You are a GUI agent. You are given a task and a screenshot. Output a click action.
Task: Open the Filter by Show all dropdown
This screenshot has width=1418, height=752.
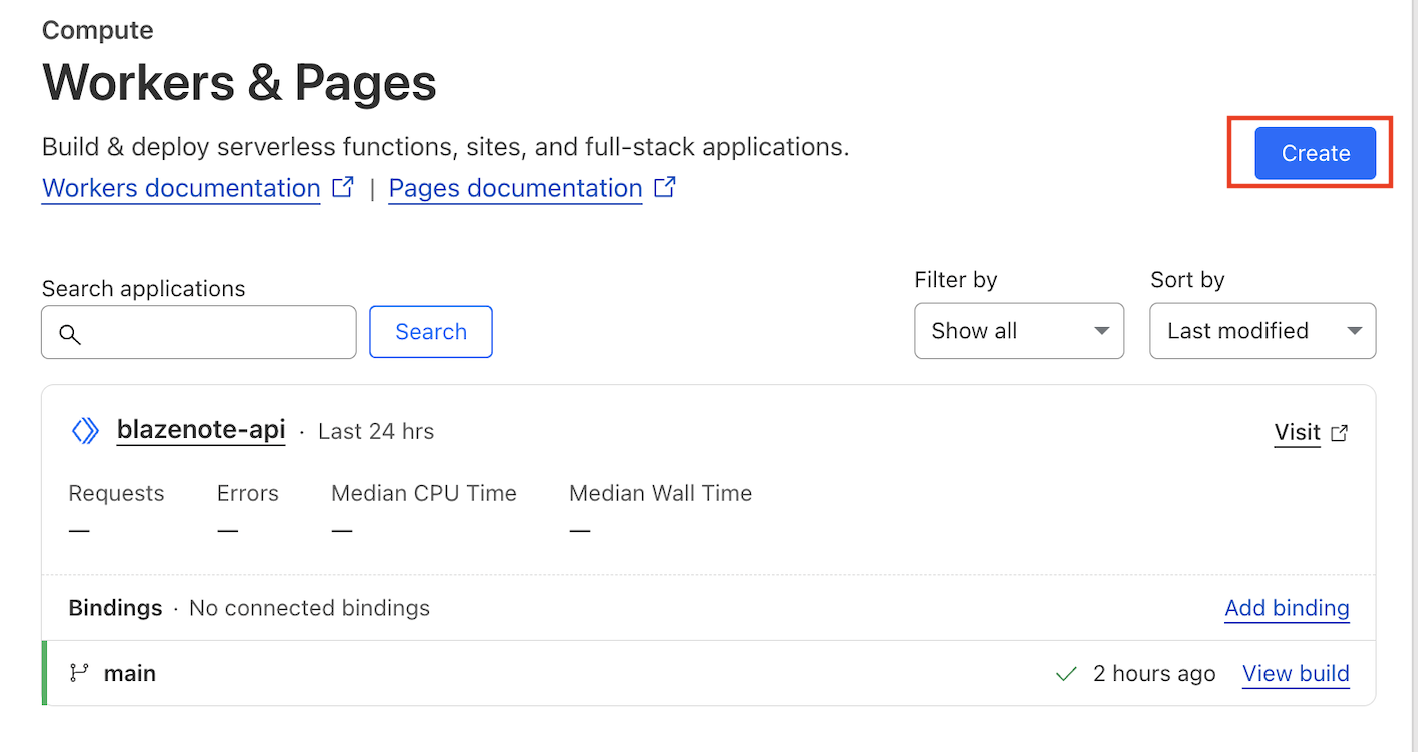(1018, 331)
